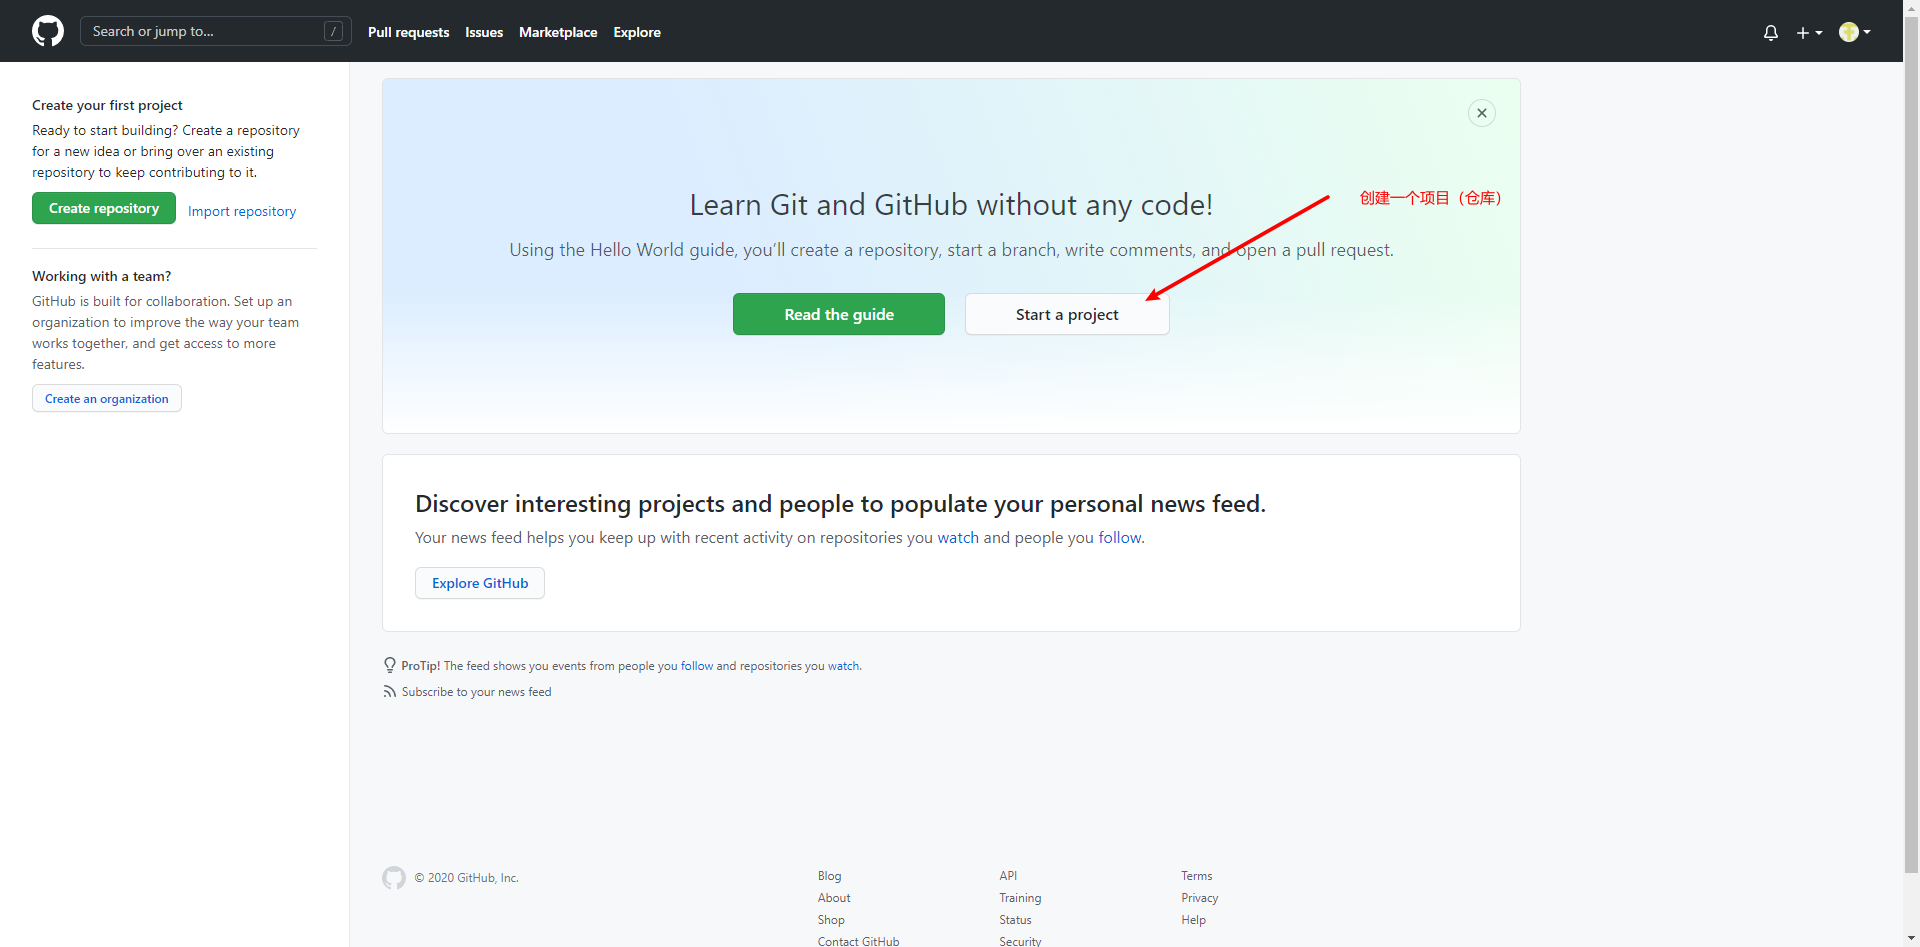Open the Shop footer link
This screenshot has height=947, width=1920.
831,920
